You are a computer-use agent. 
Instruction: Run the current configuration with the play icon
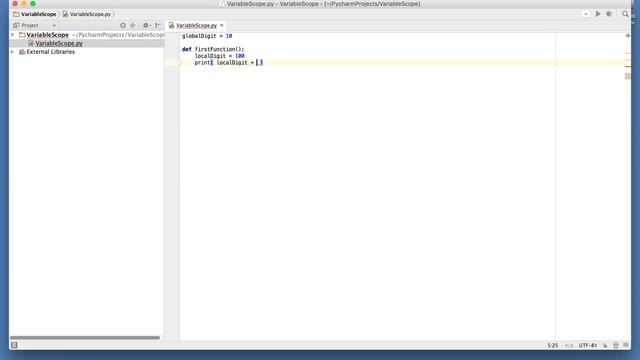[x=598, y=14]
